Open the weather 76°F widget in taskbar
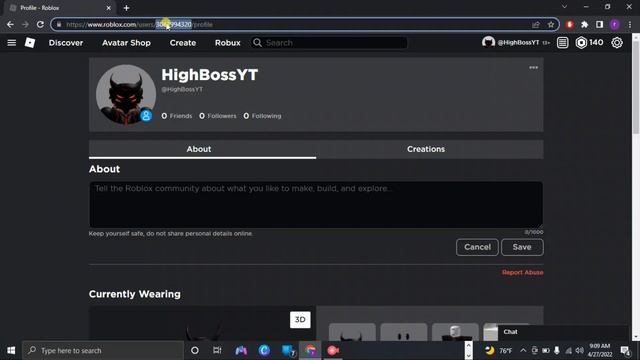 (499, 350)
